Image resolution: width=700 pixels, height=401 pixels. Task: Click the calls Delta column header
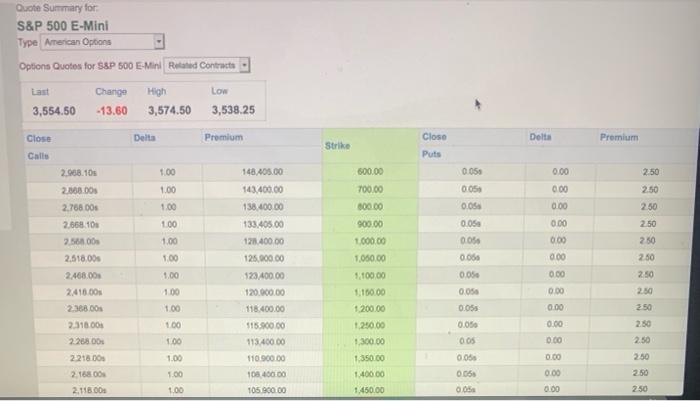point(145,138)
